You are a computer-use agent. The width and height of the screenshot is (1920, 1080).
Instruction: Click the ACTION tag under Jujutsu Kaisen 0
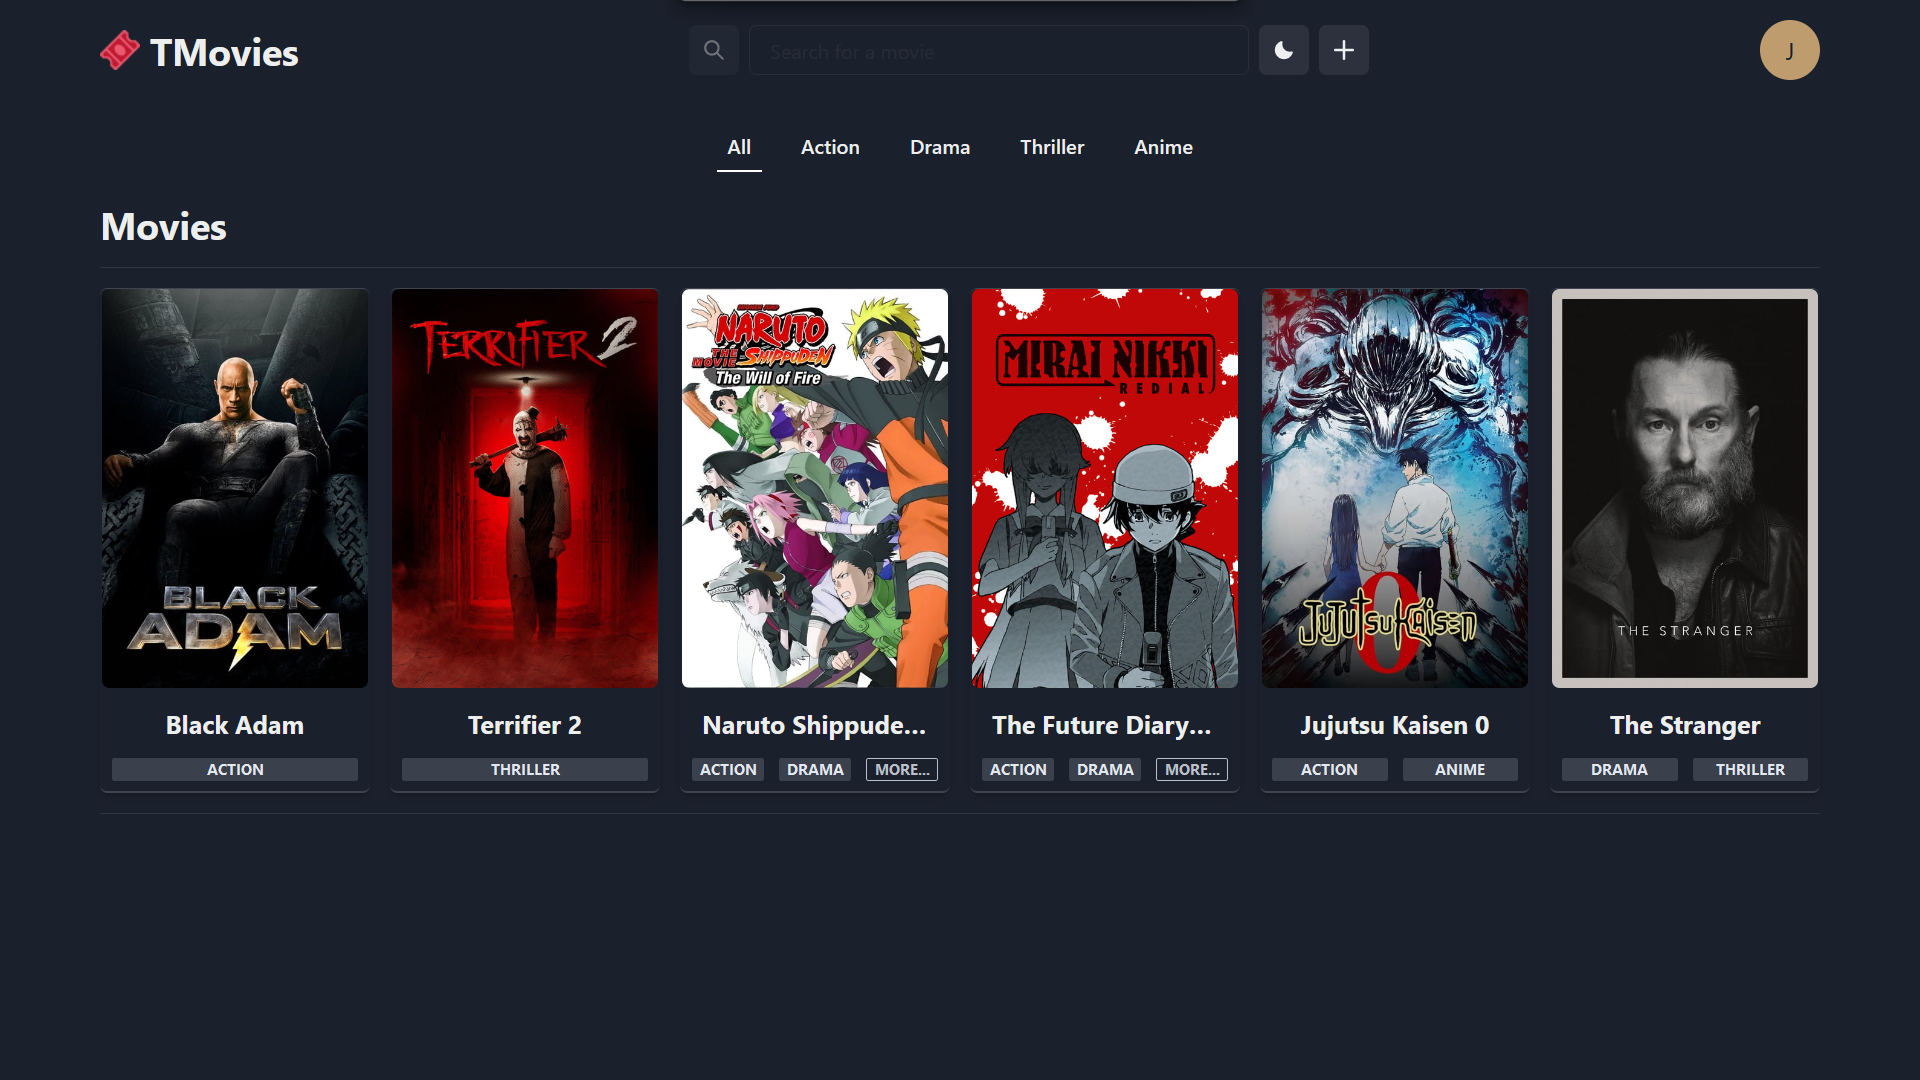[x=1329, y=769]
